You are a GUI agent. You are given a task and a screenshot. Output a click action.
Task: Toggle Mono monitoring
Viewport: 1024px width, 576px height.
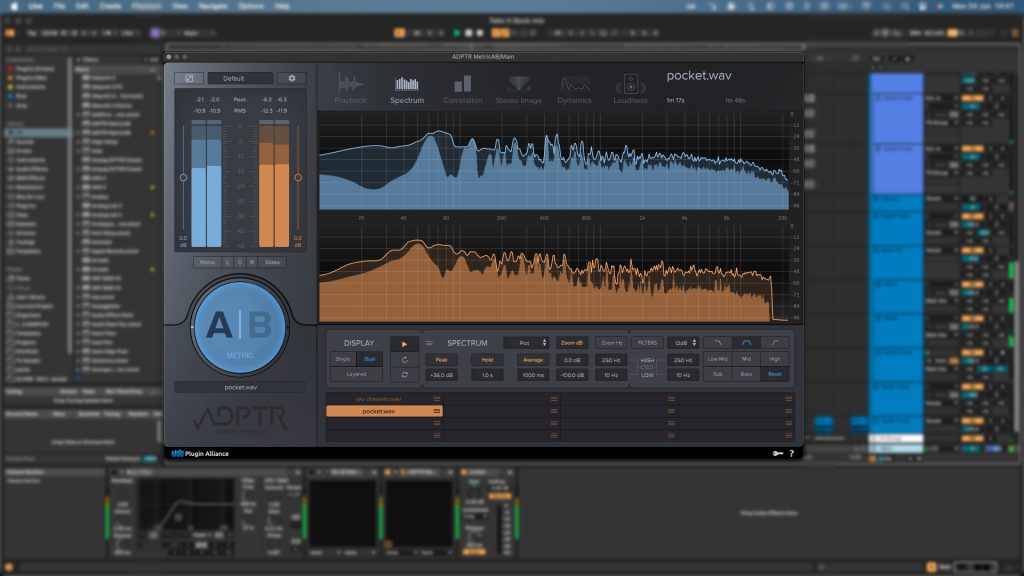click(x=207, y=262)
